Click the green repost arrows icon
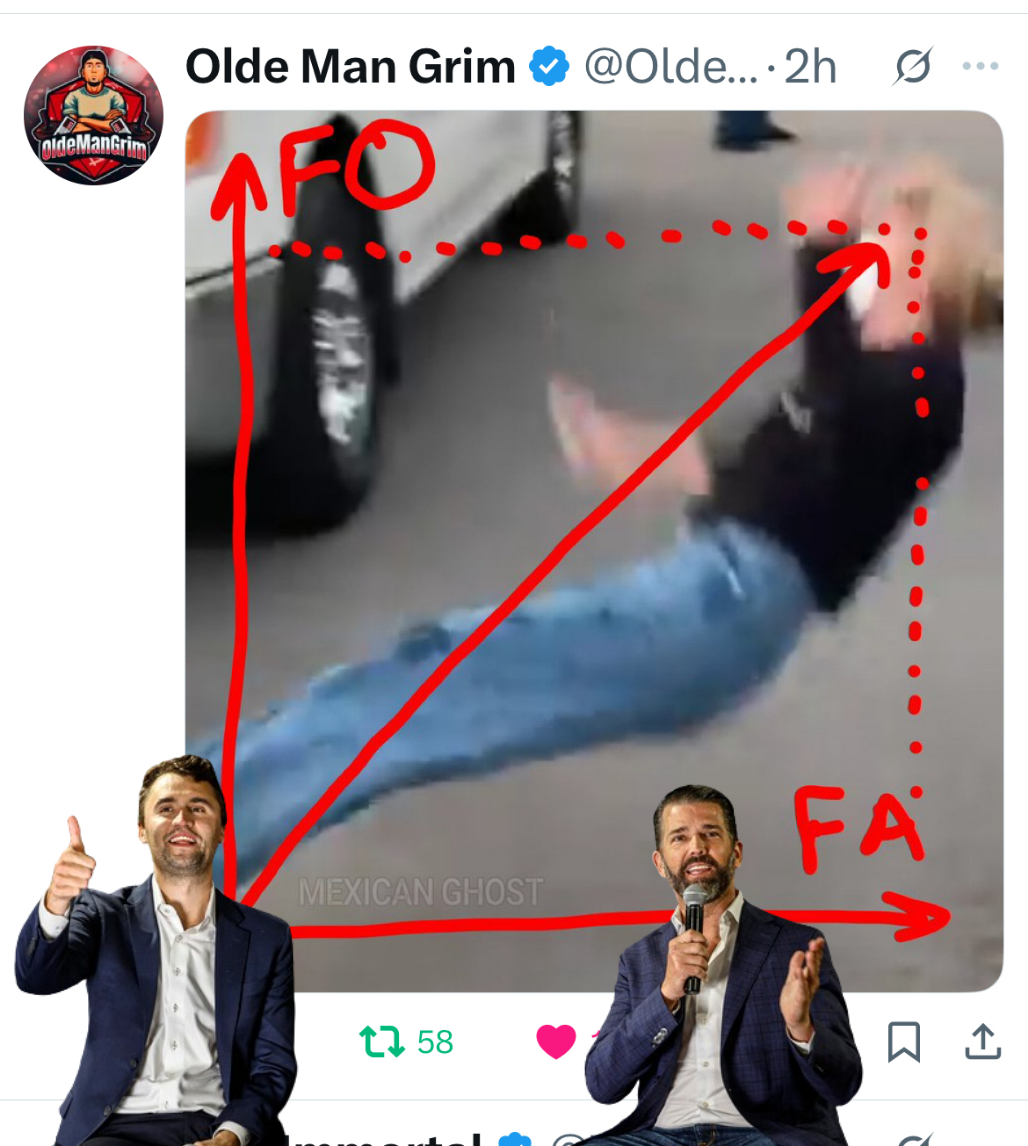The image size is (1028, 1146). [381, 1041]
